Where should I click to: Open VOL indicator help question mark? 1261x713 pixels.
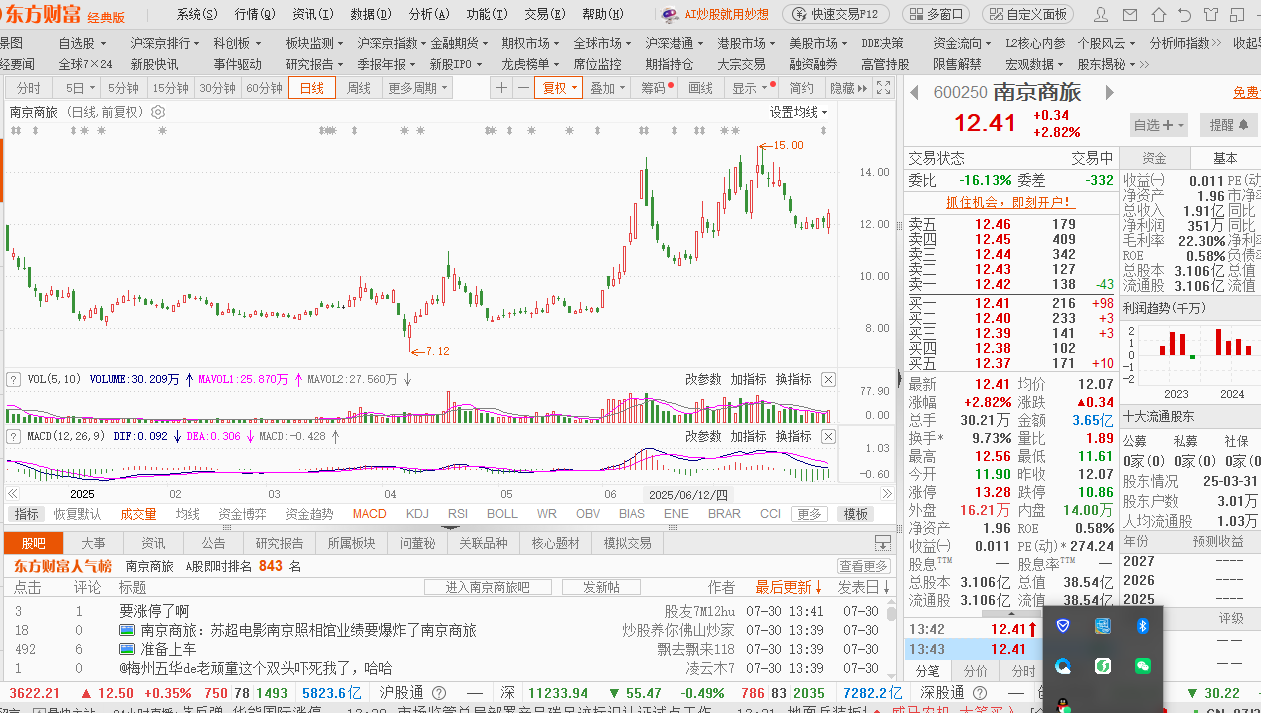13,379
